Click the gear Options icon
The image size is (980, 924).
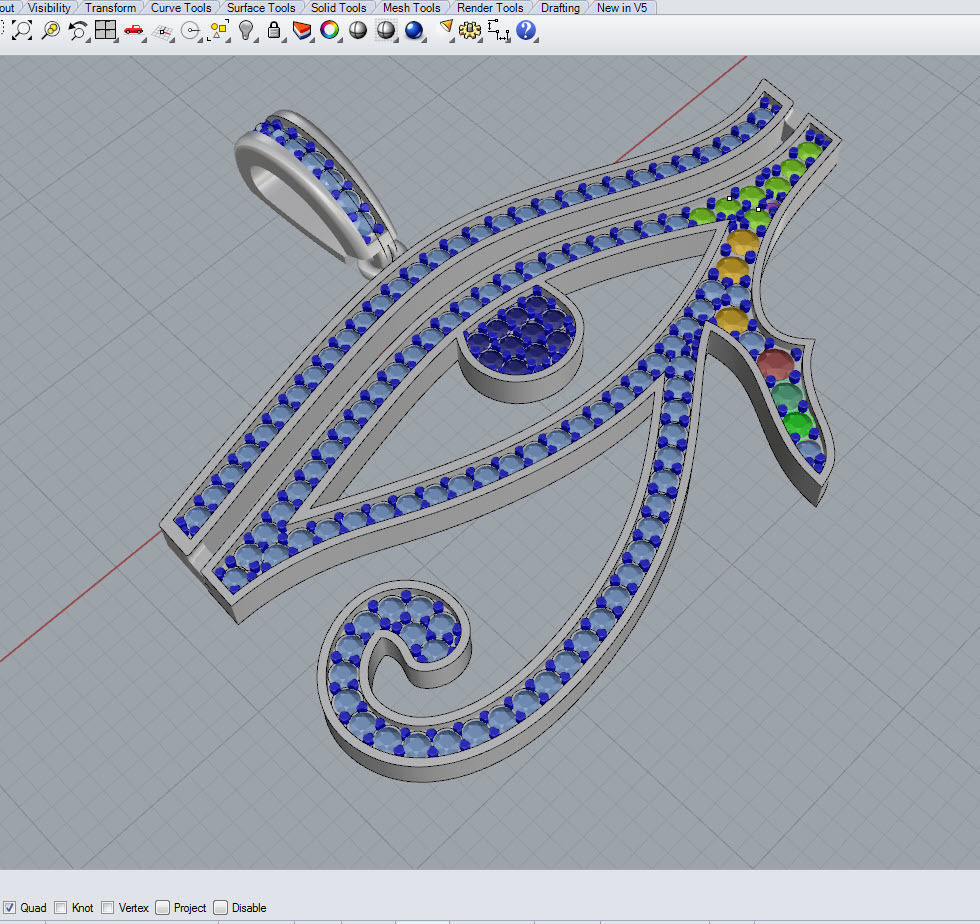pyautogui.click(x=470, y=30)
